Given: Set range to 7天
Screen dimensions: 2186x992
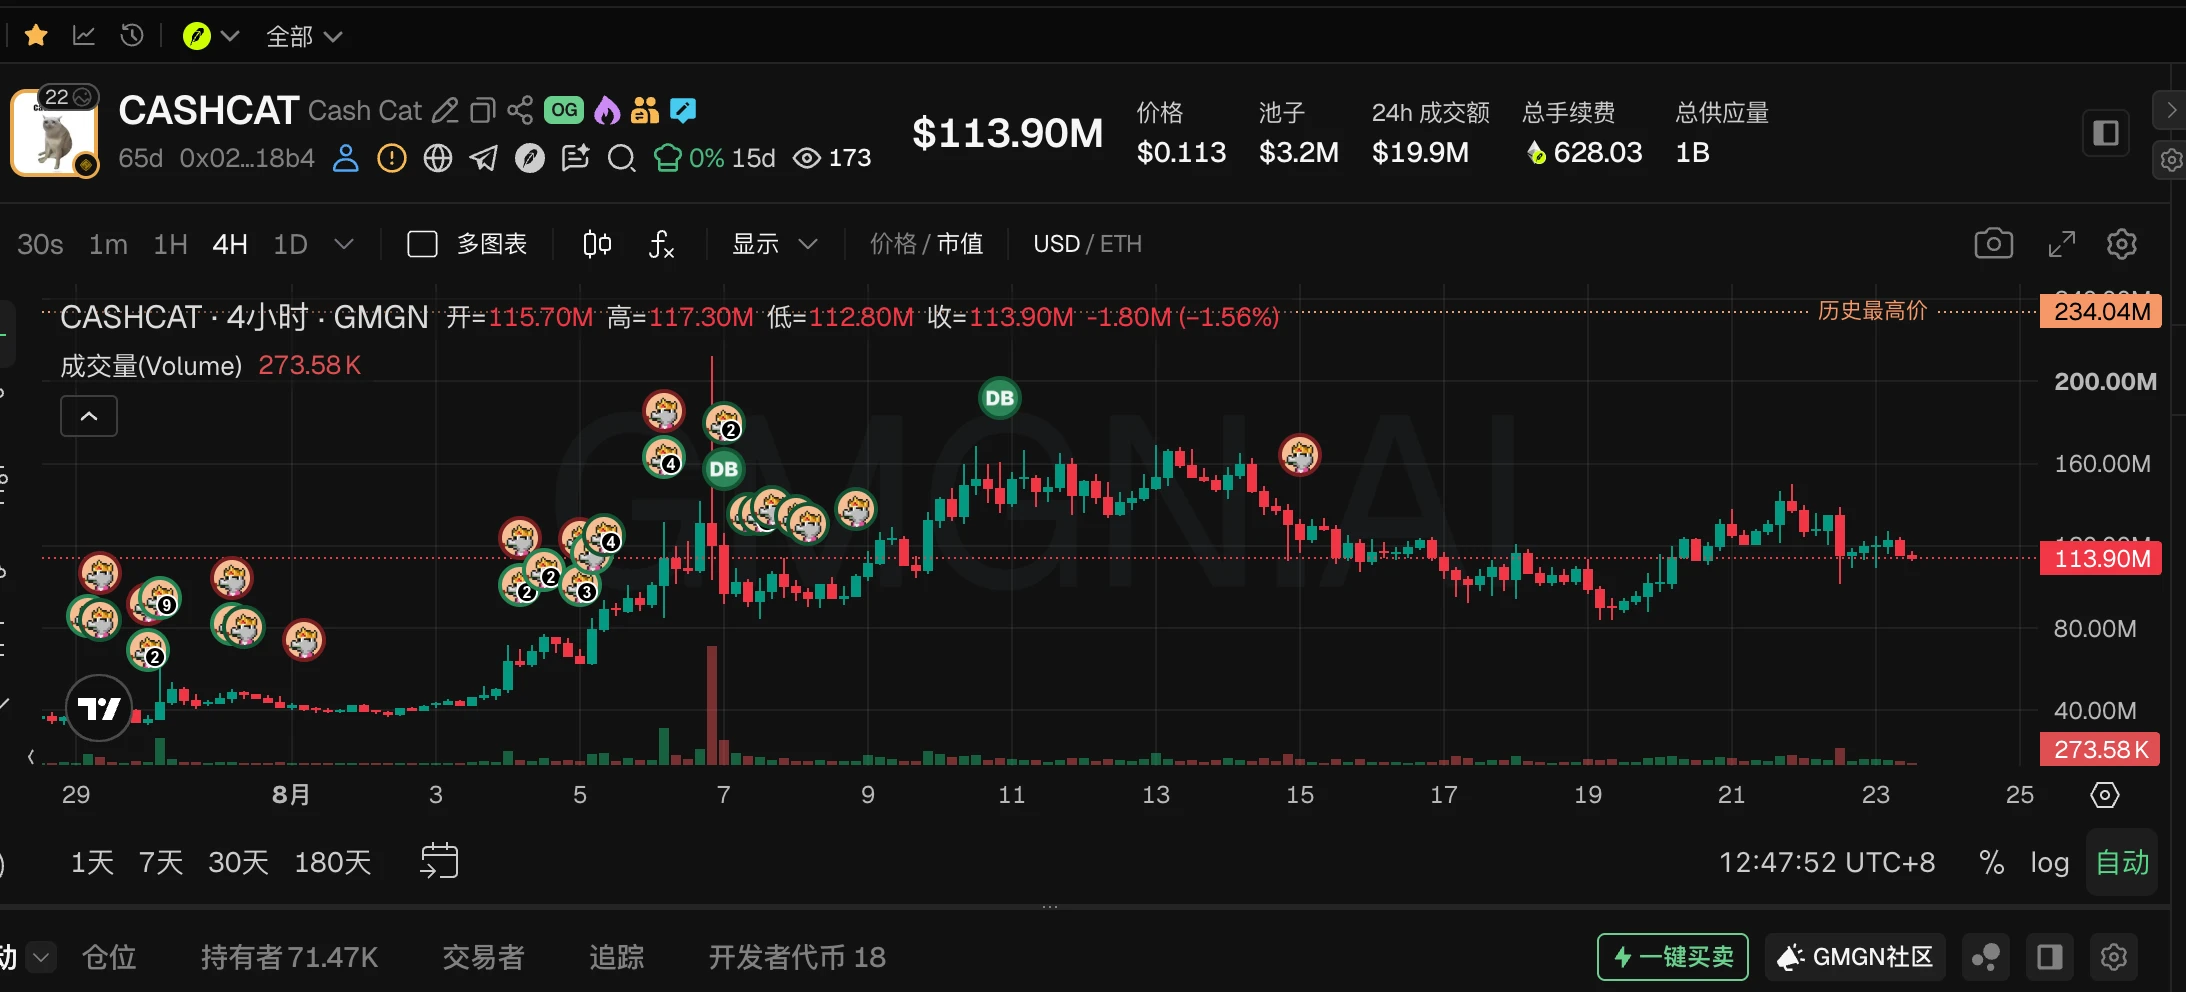Looking at the screenshot, I should (x=161, y=862).
